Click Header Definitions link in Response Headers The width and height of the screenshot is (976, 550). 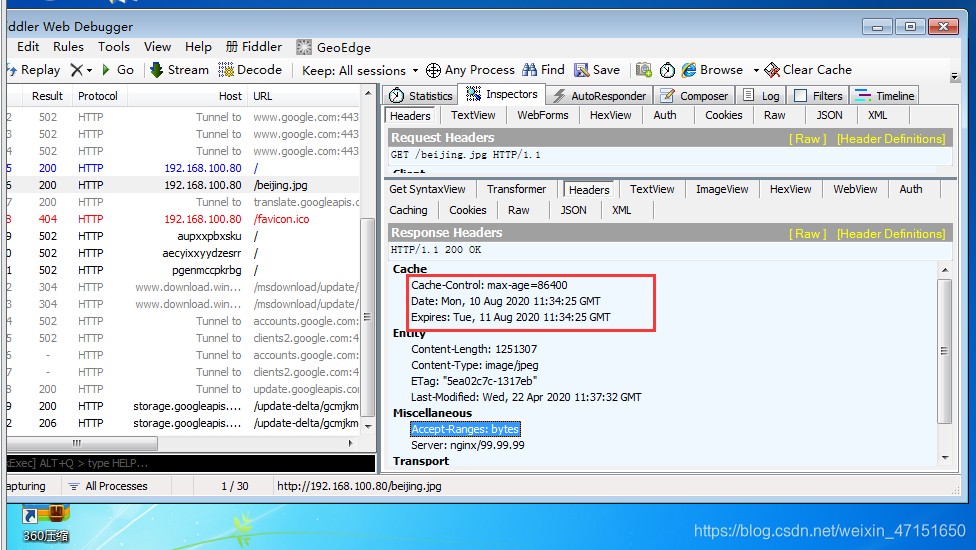(x=891, y=234)
